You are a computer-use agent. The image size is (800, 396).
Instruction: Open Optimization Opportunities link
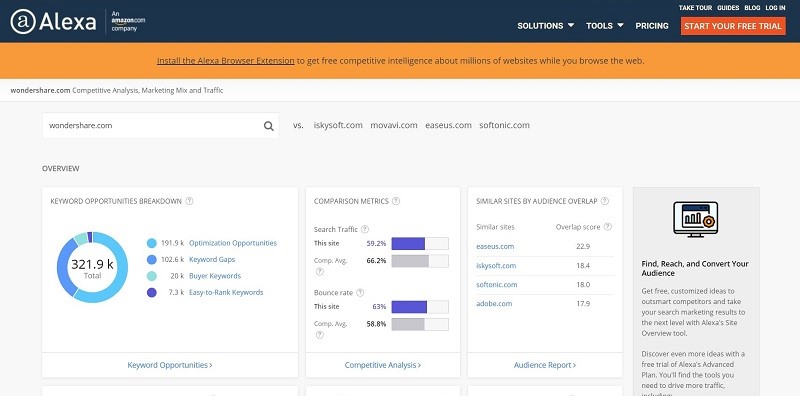[x=233, y=243]
